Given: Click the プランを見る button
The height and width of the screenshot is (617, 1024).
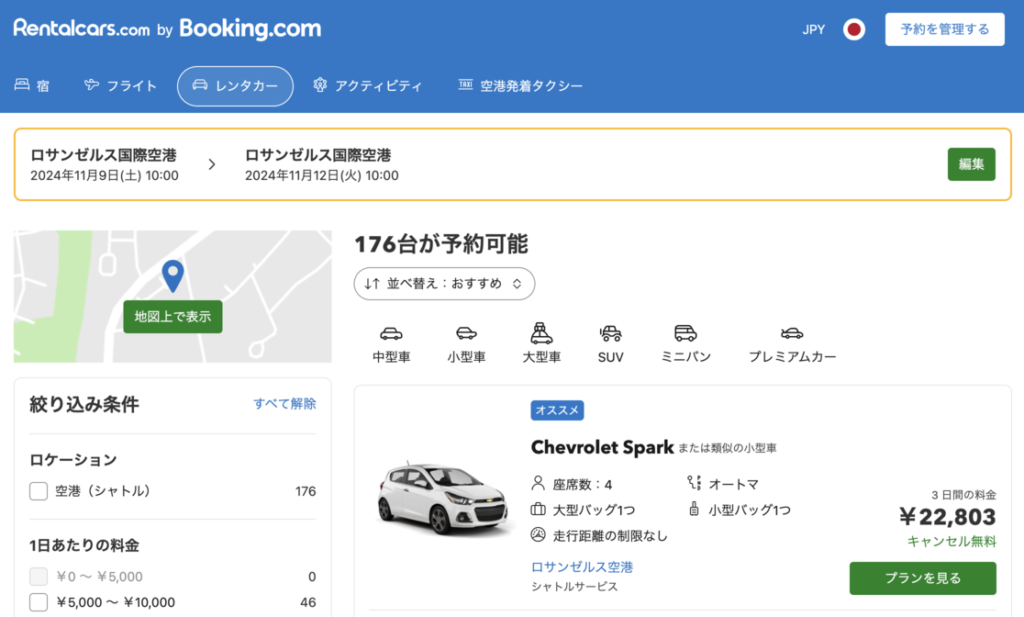Looking at the screenshot, I should (922, 578).
